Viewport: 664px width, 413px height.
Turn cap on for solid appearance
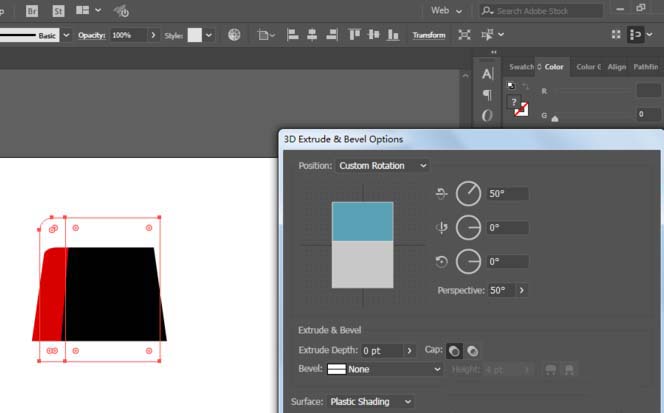(x=454, y=351)
